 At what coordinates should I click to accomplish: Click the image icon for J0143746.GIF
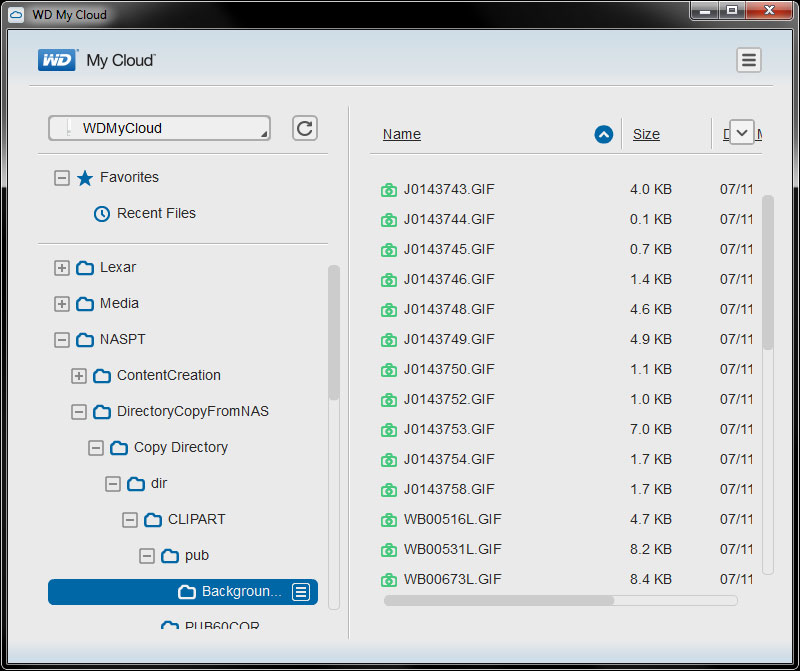coord(389,280)
